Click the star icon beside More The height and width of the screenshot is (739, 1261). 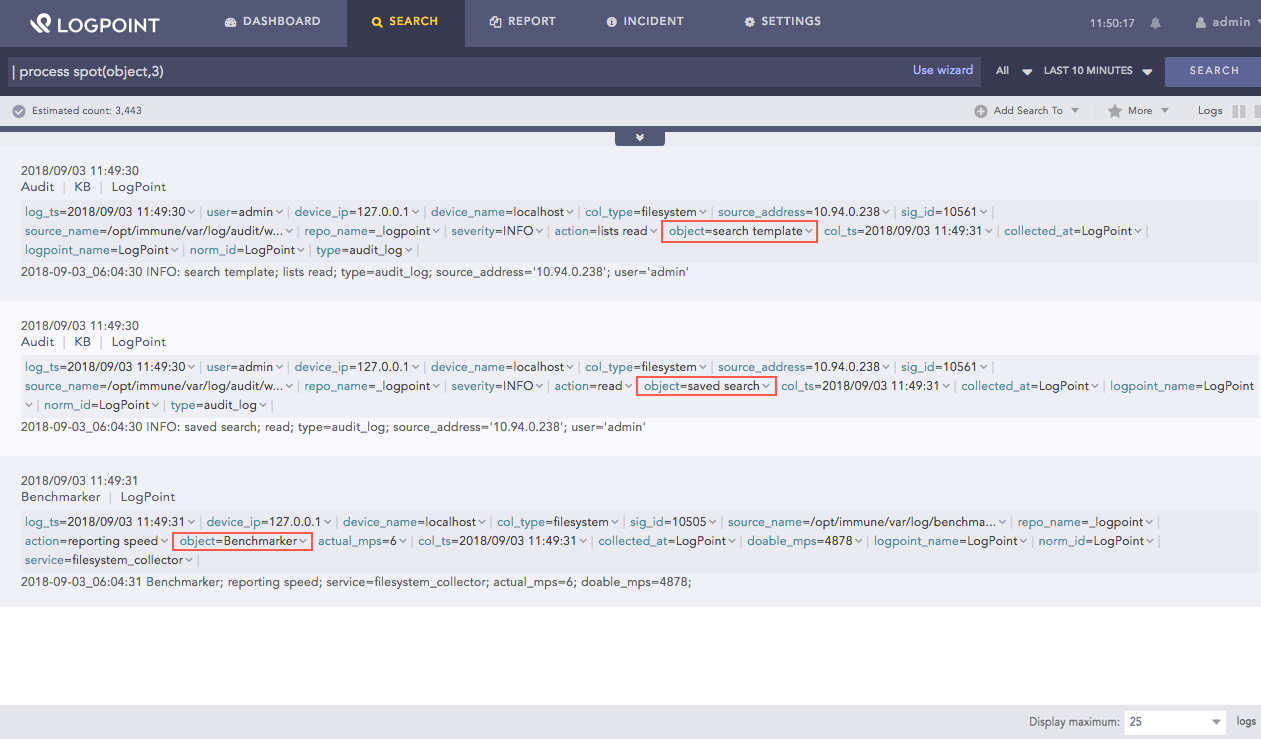pyautogui.click(x=1114, y=111)
